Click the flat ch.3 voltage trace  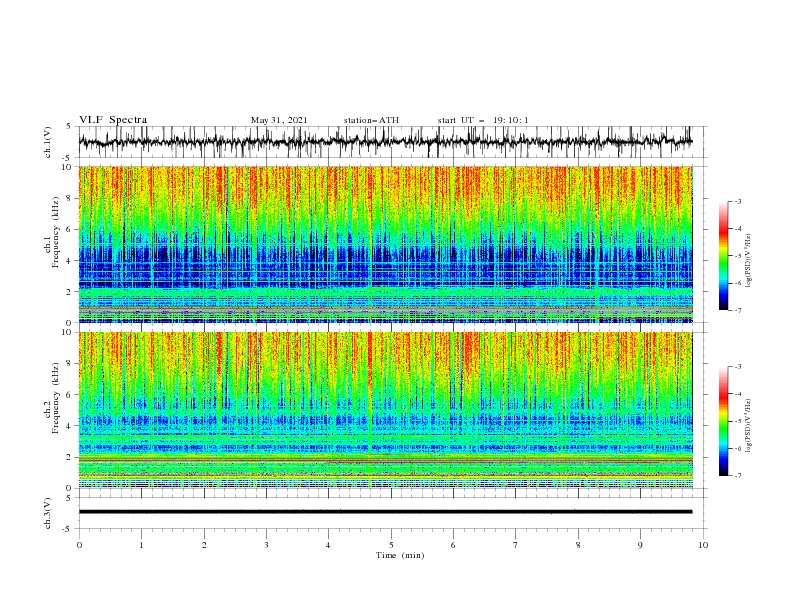pyautogui.click(x=385, y=512)
